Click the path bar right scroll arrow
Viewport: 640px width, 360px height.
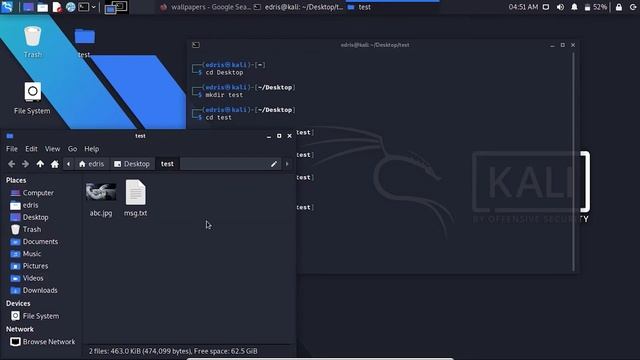pyautogui.click(x=287, y=164)
